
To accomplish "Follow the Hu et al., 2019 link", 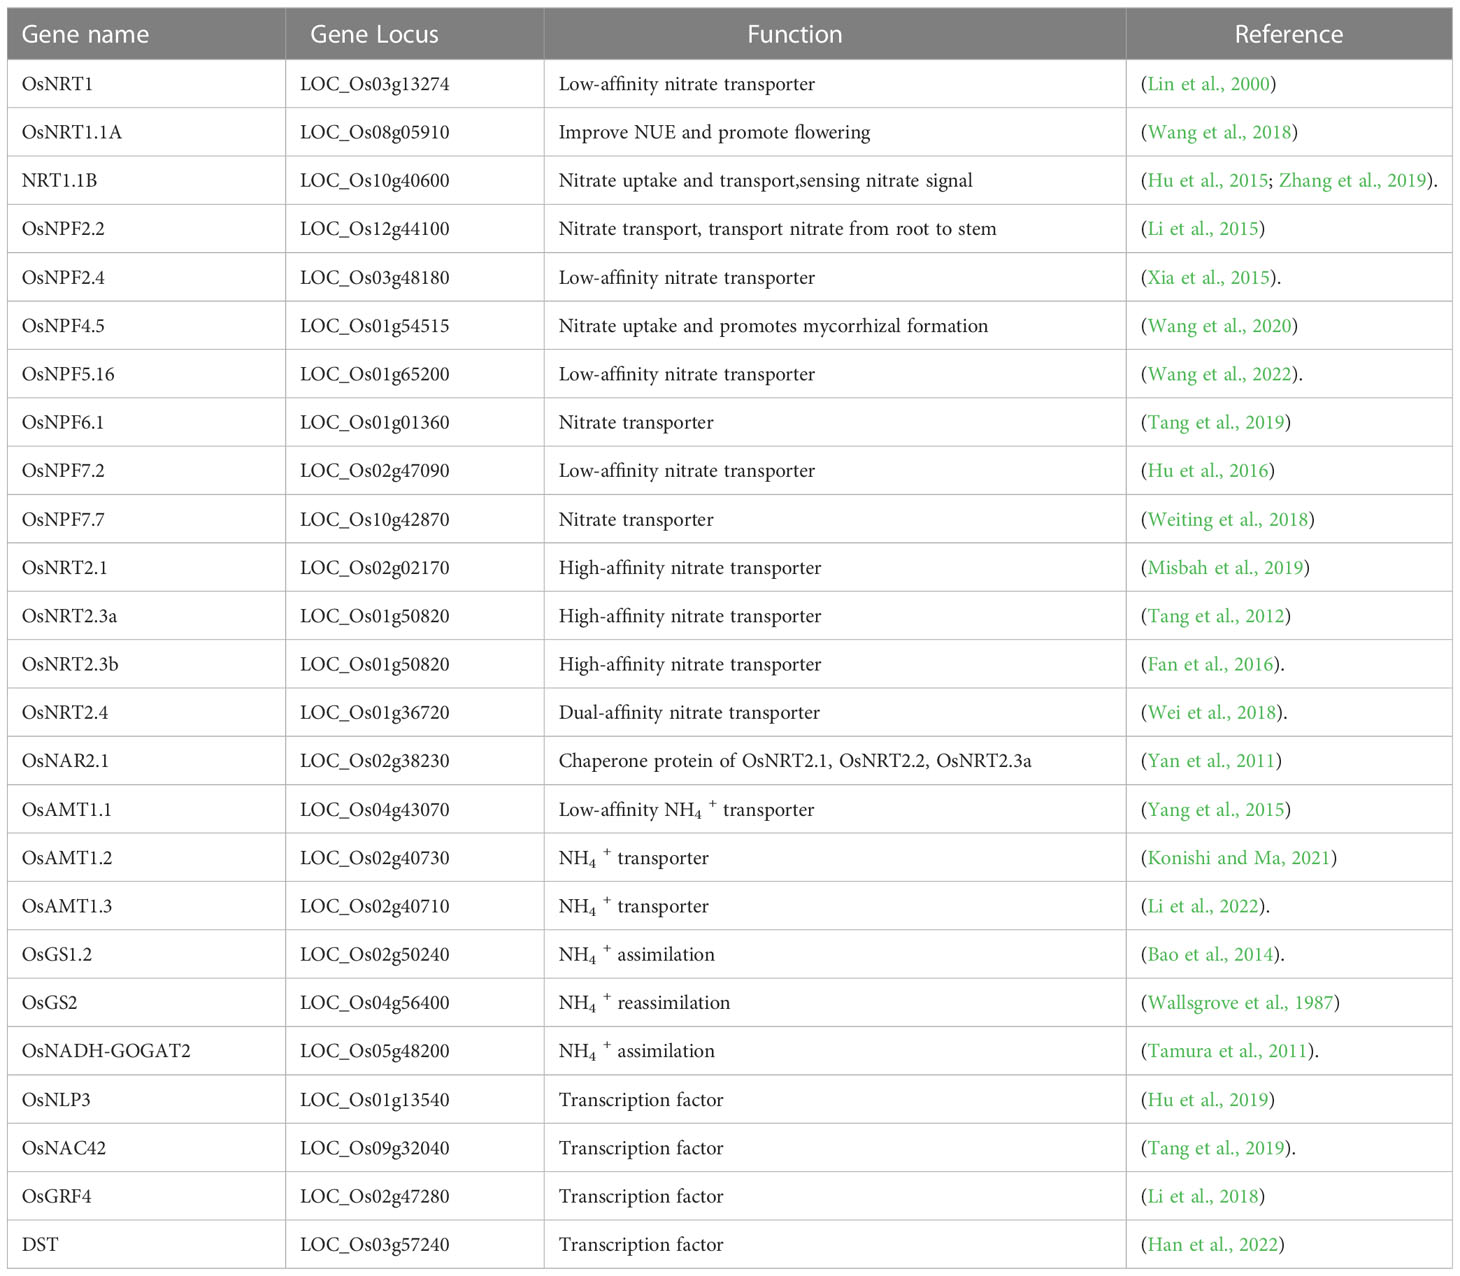I will (x=1207, y=1100).
